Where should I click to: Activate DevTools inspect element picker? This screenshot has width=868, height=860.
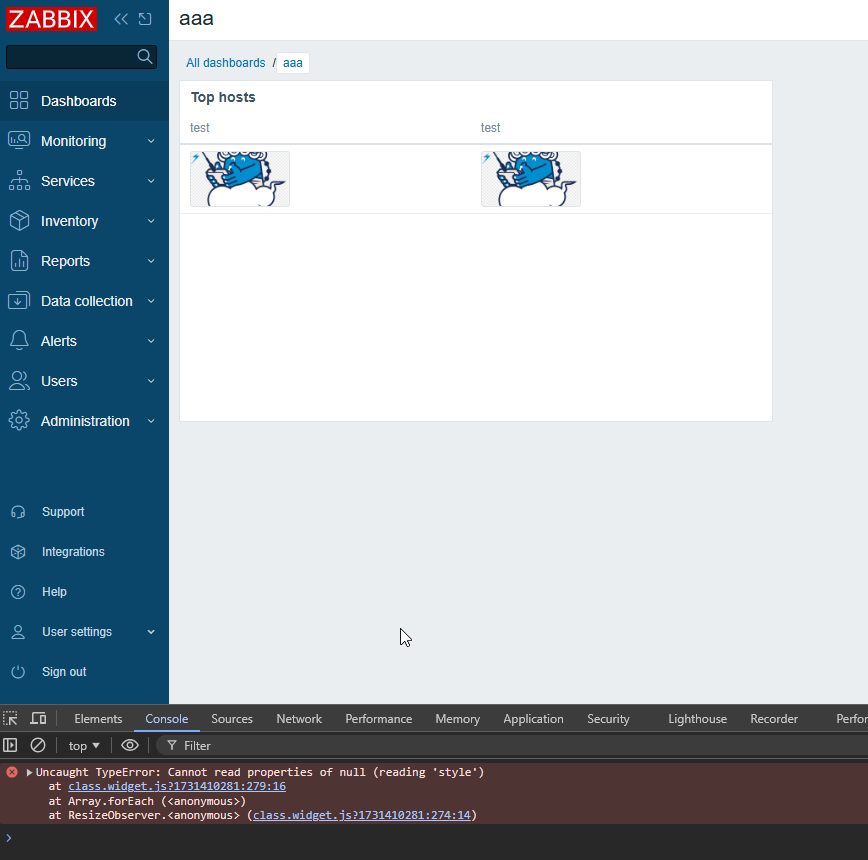coord(11,718)
